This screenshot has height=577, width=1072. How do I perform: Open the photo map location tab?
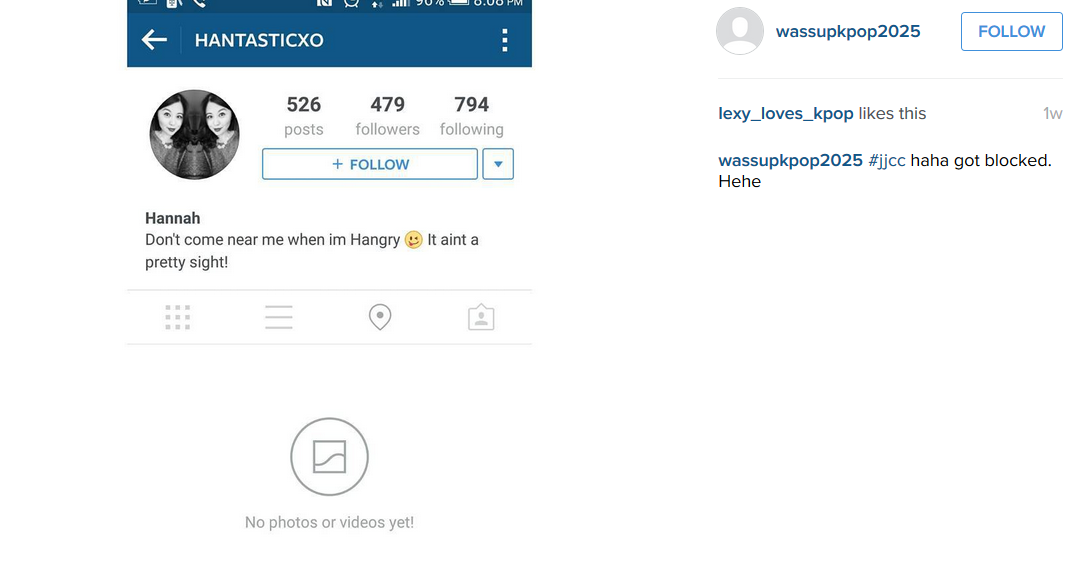[380, 317]
